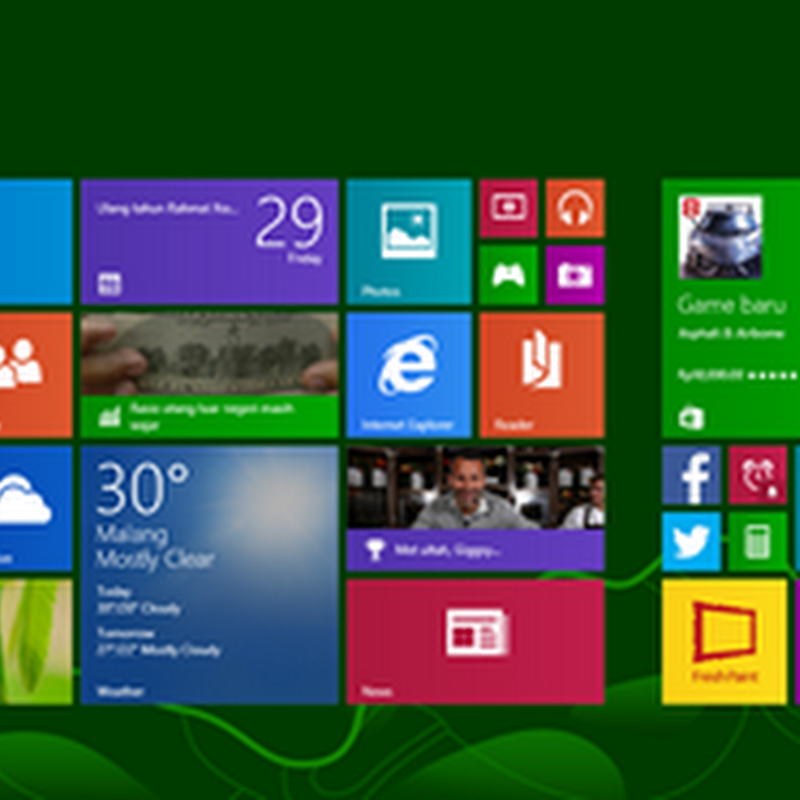Open the Sports tile with trophy icon

click(476, 508)
